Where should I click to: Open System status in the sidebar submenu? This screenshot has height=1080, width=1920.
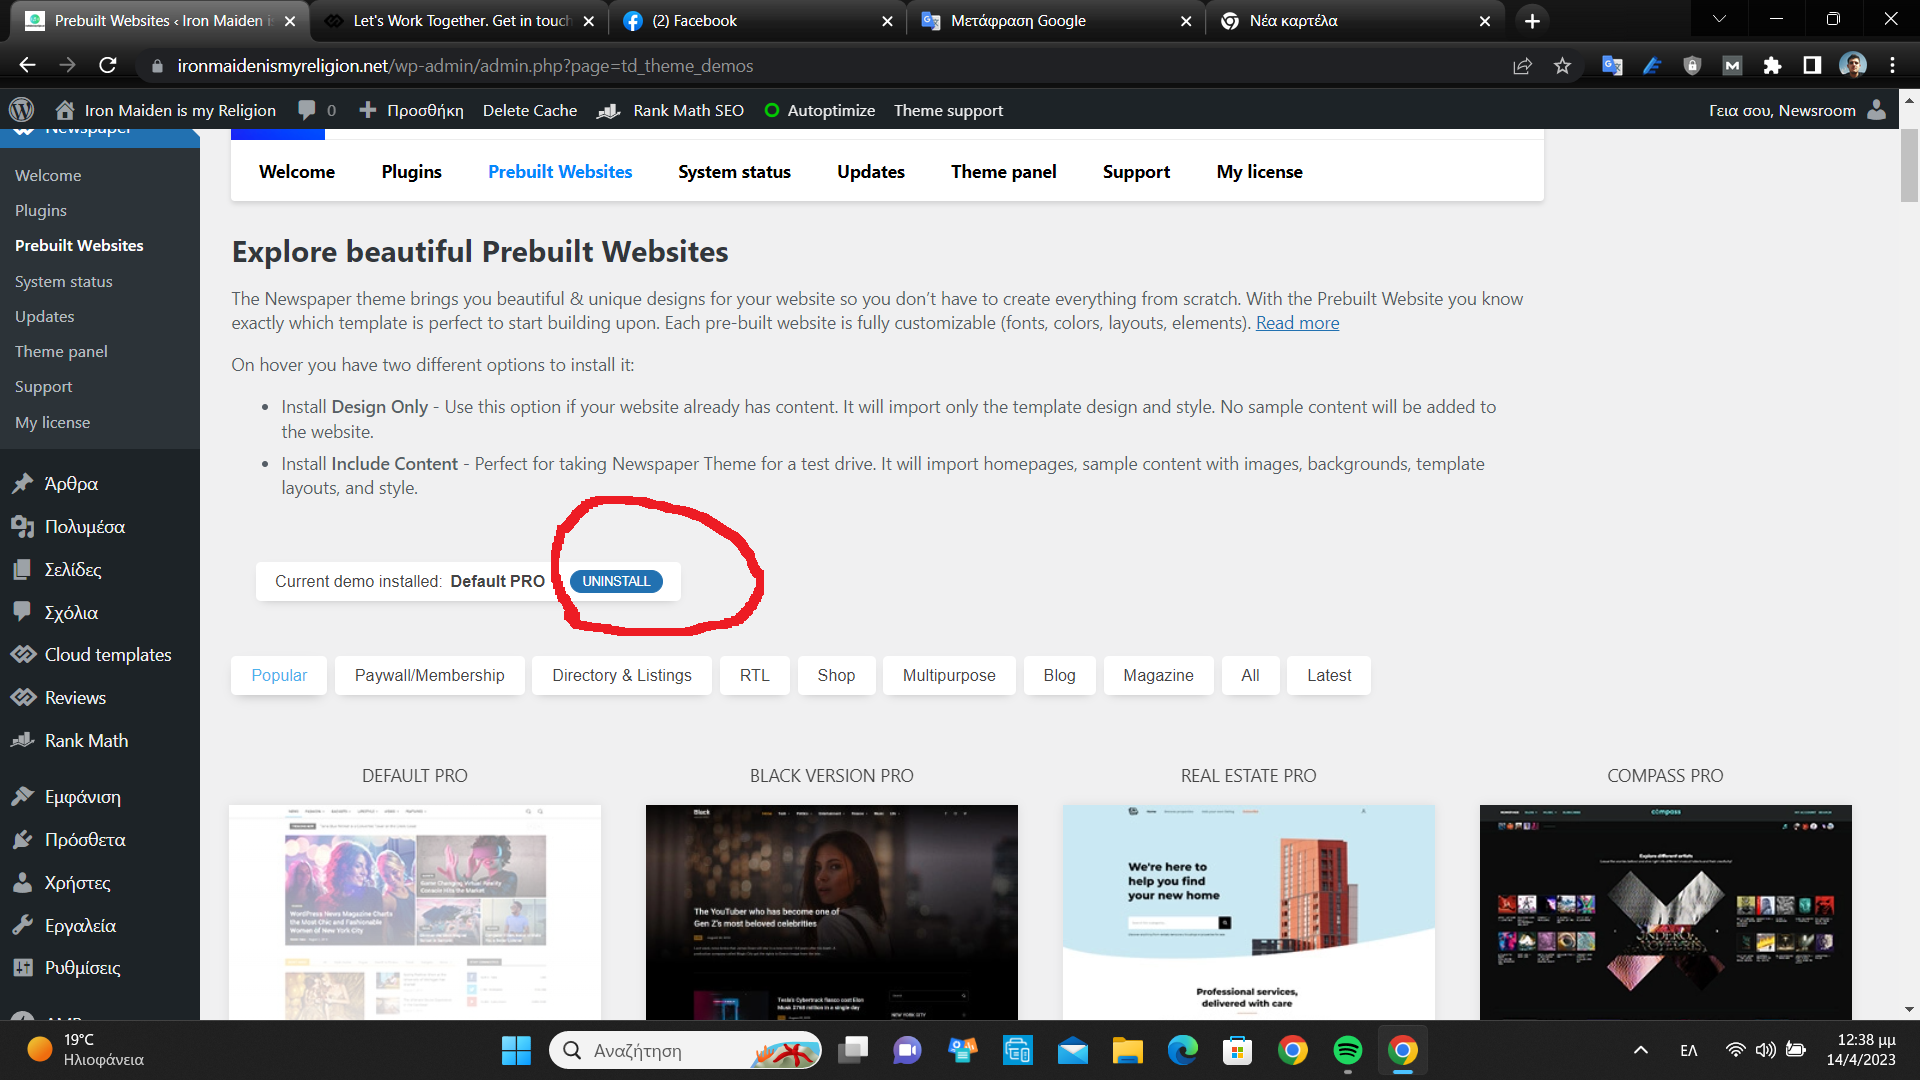(x=64, y=282)
